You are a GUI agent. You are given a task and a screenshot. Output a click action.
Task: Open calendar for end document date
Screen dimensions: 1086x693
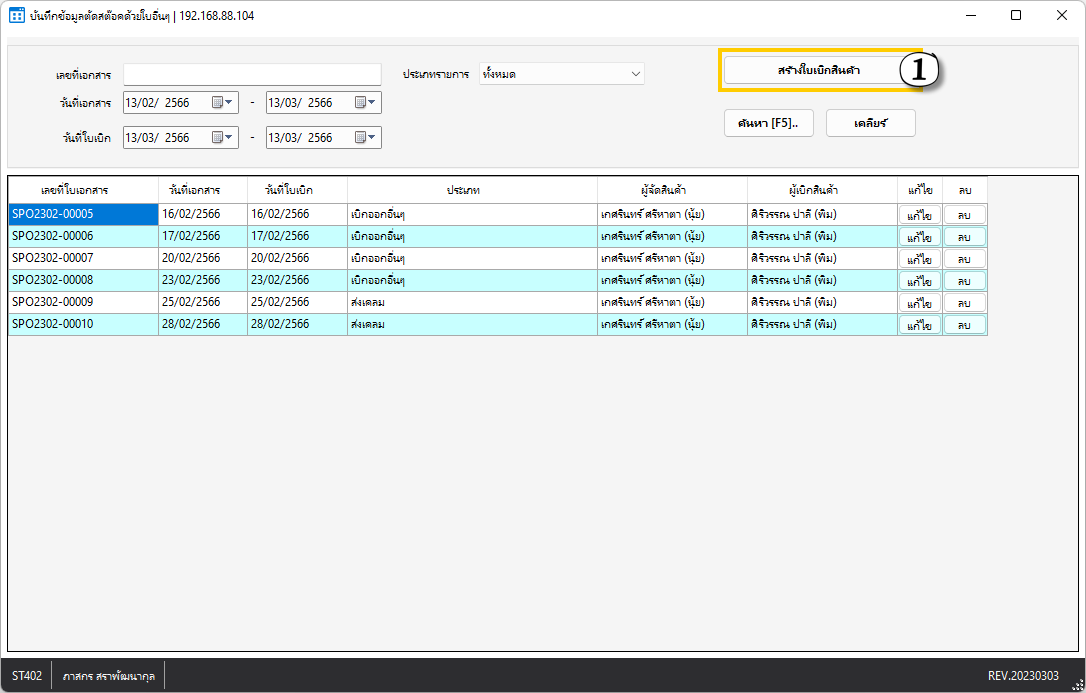coord(365,103)
